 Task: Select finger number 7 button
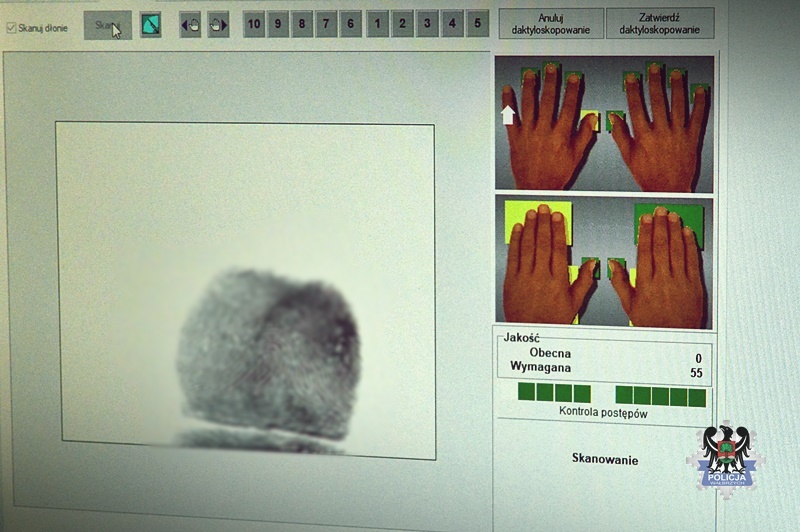(x=326, y=23)
